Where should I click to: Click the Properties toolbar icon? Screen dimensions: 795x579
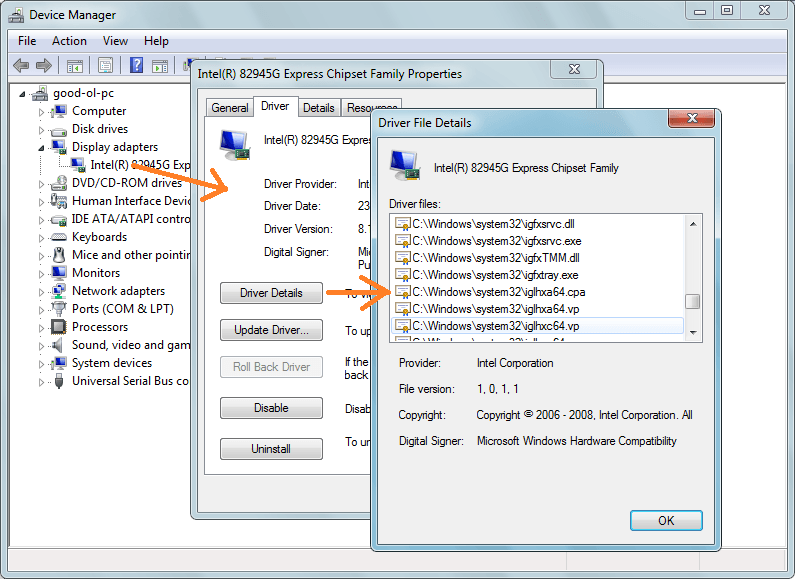tap(105, 66)
